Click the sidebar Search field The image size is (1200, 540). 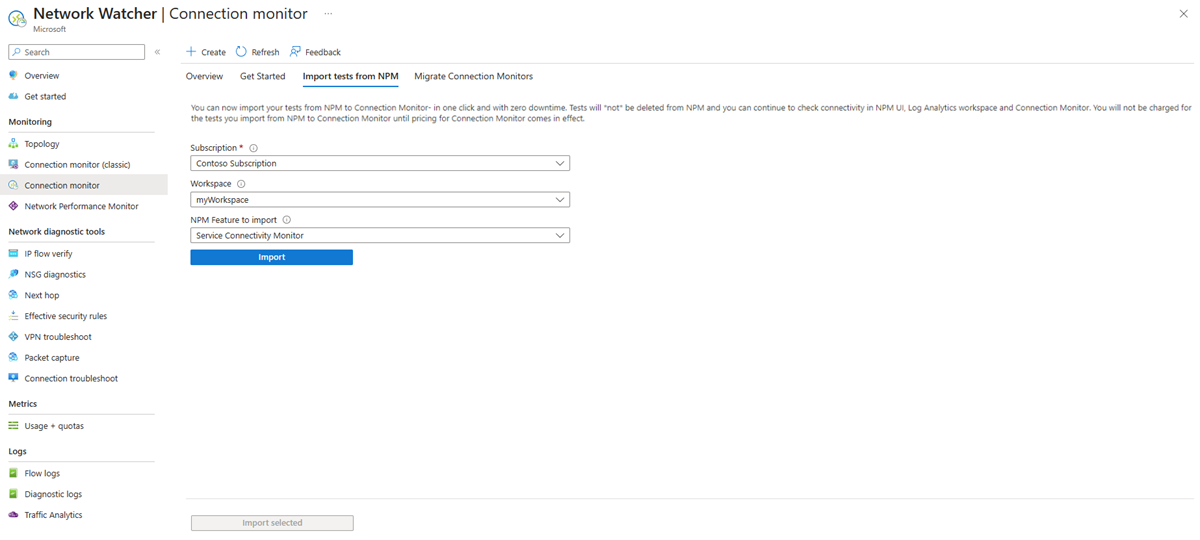[x=80, y=52]
